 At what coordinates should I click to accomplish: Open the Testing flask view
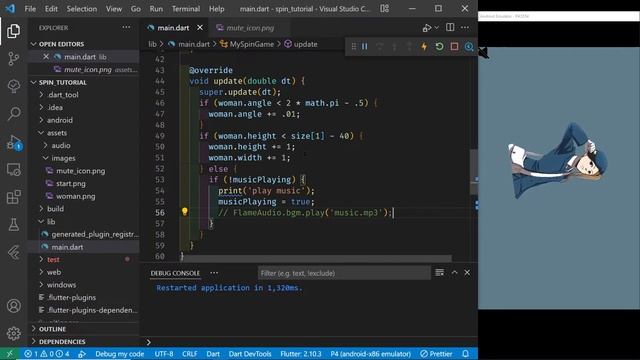(x=13, y=224)
